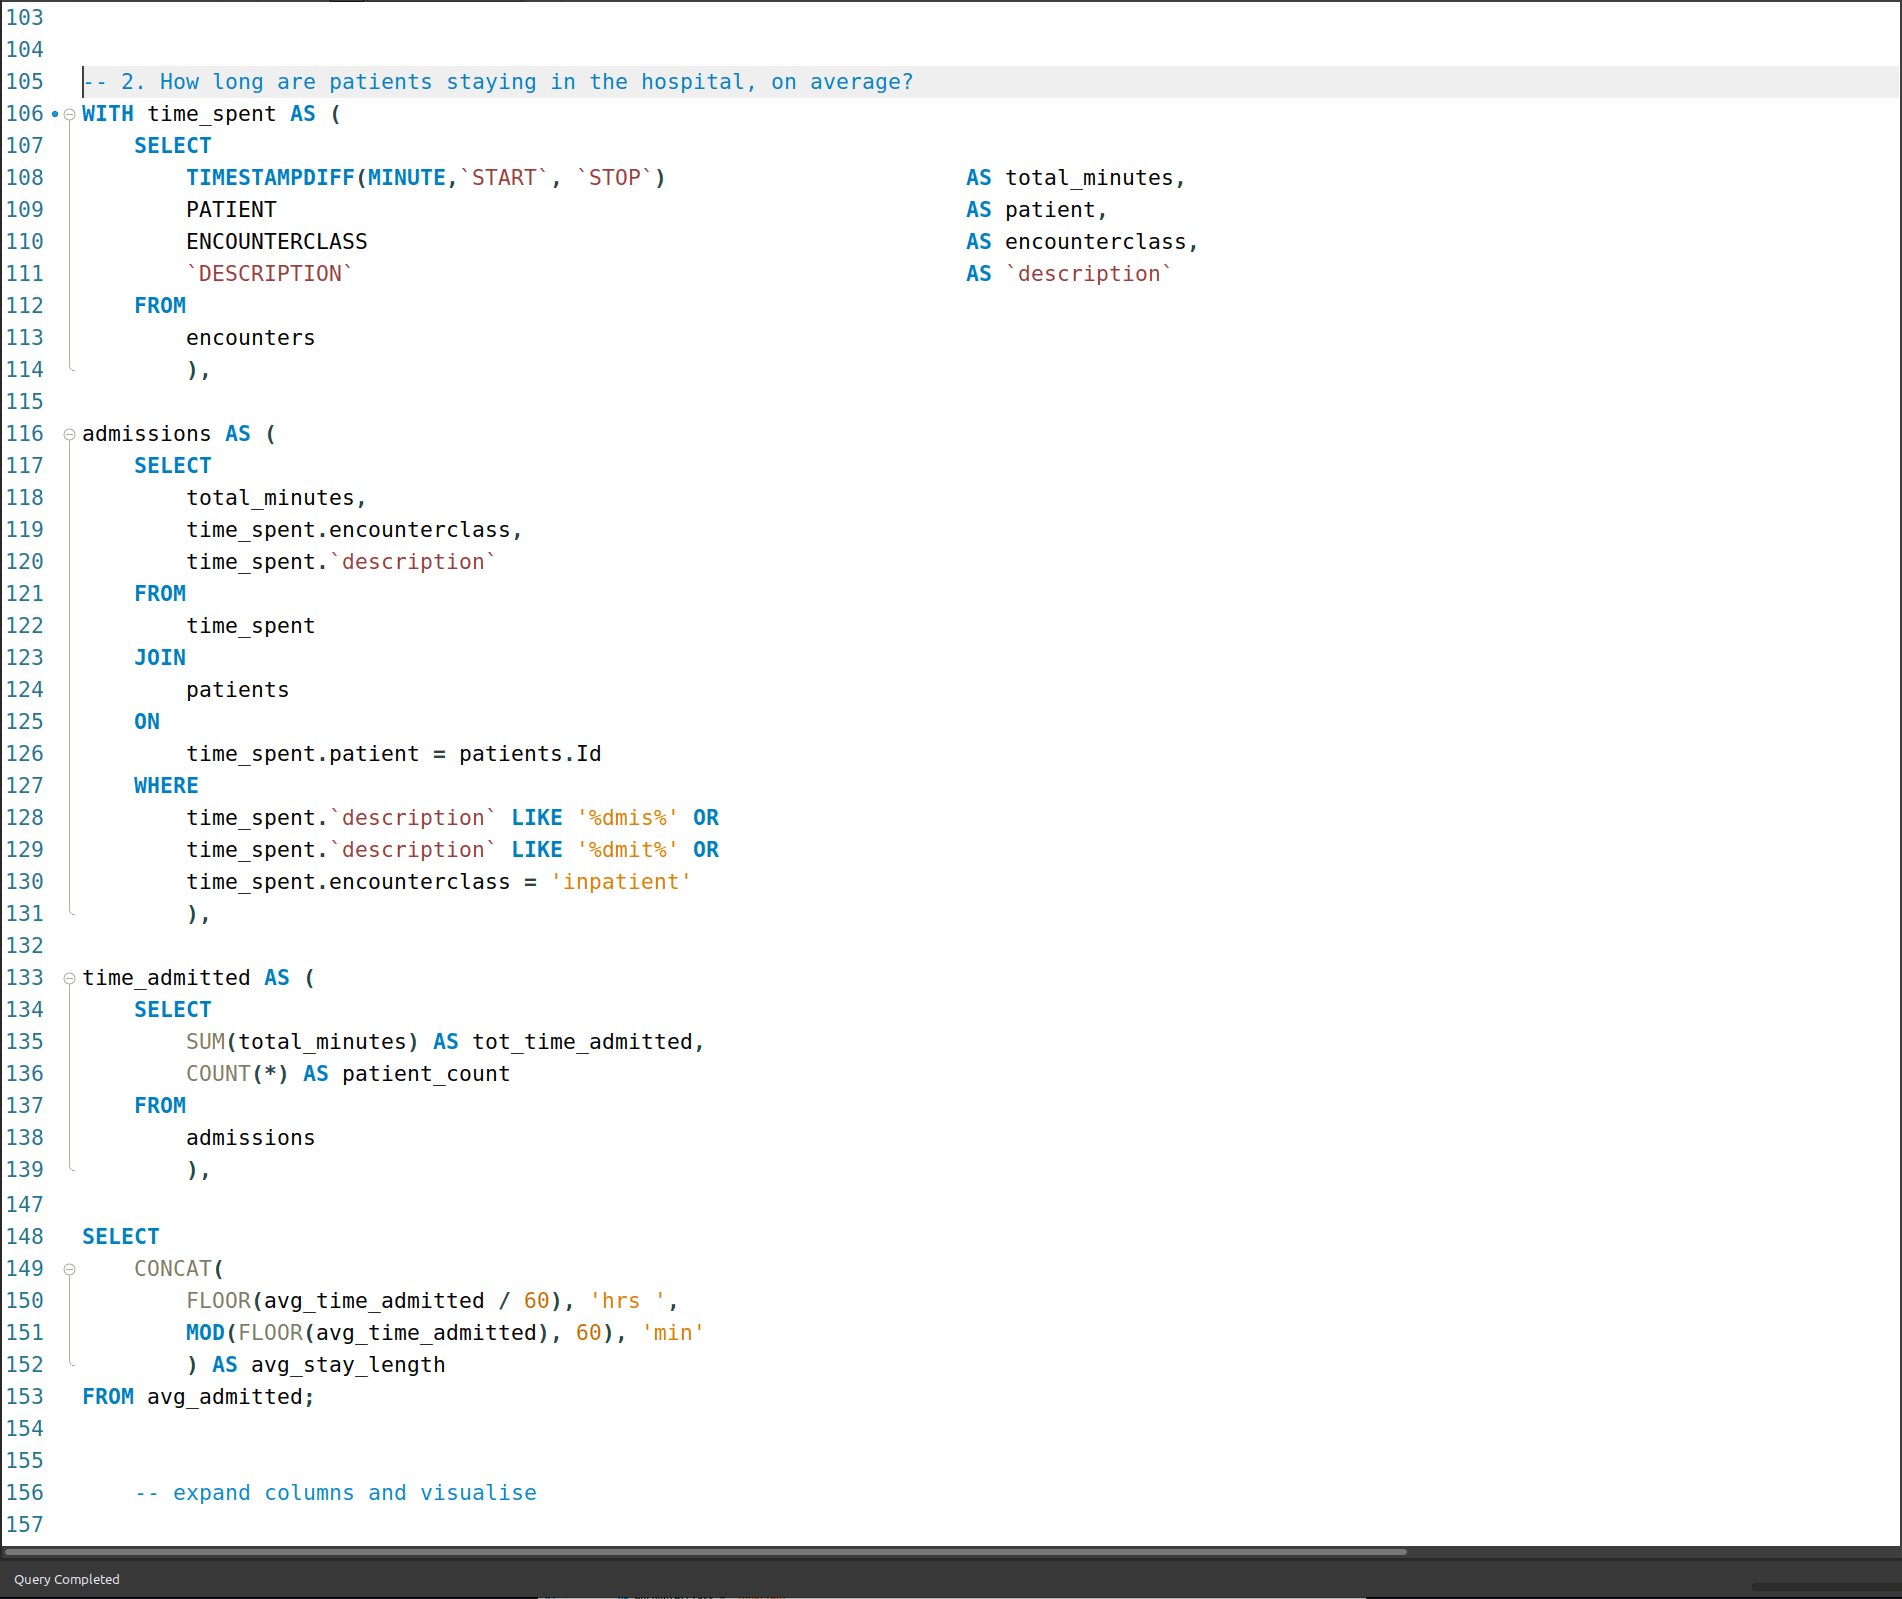Image resolution: width=1902 pixels, height=1599 pixels.
Task: Place cursor on the '%dmis%' pattern
Action: tap(627, 818)
